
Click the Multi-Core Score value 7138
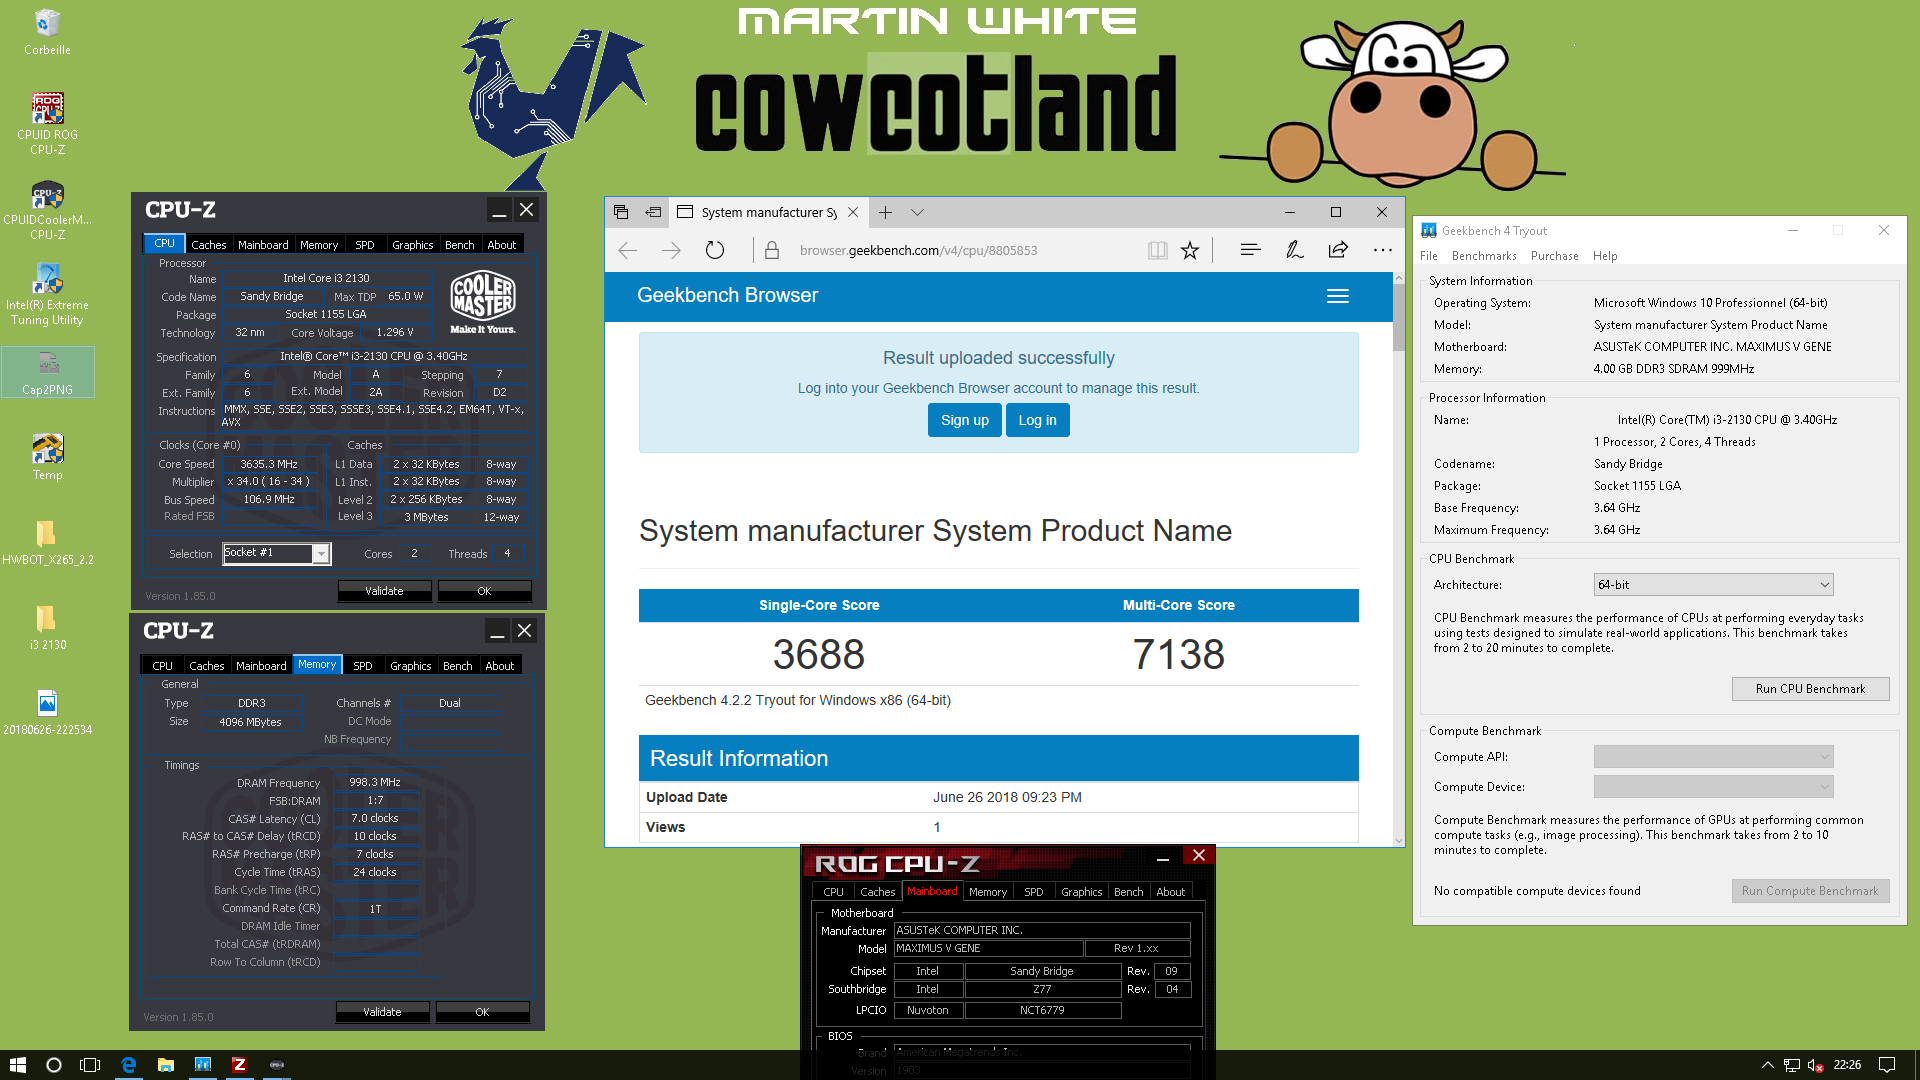pyautogui.click(x=1178, y=655)
